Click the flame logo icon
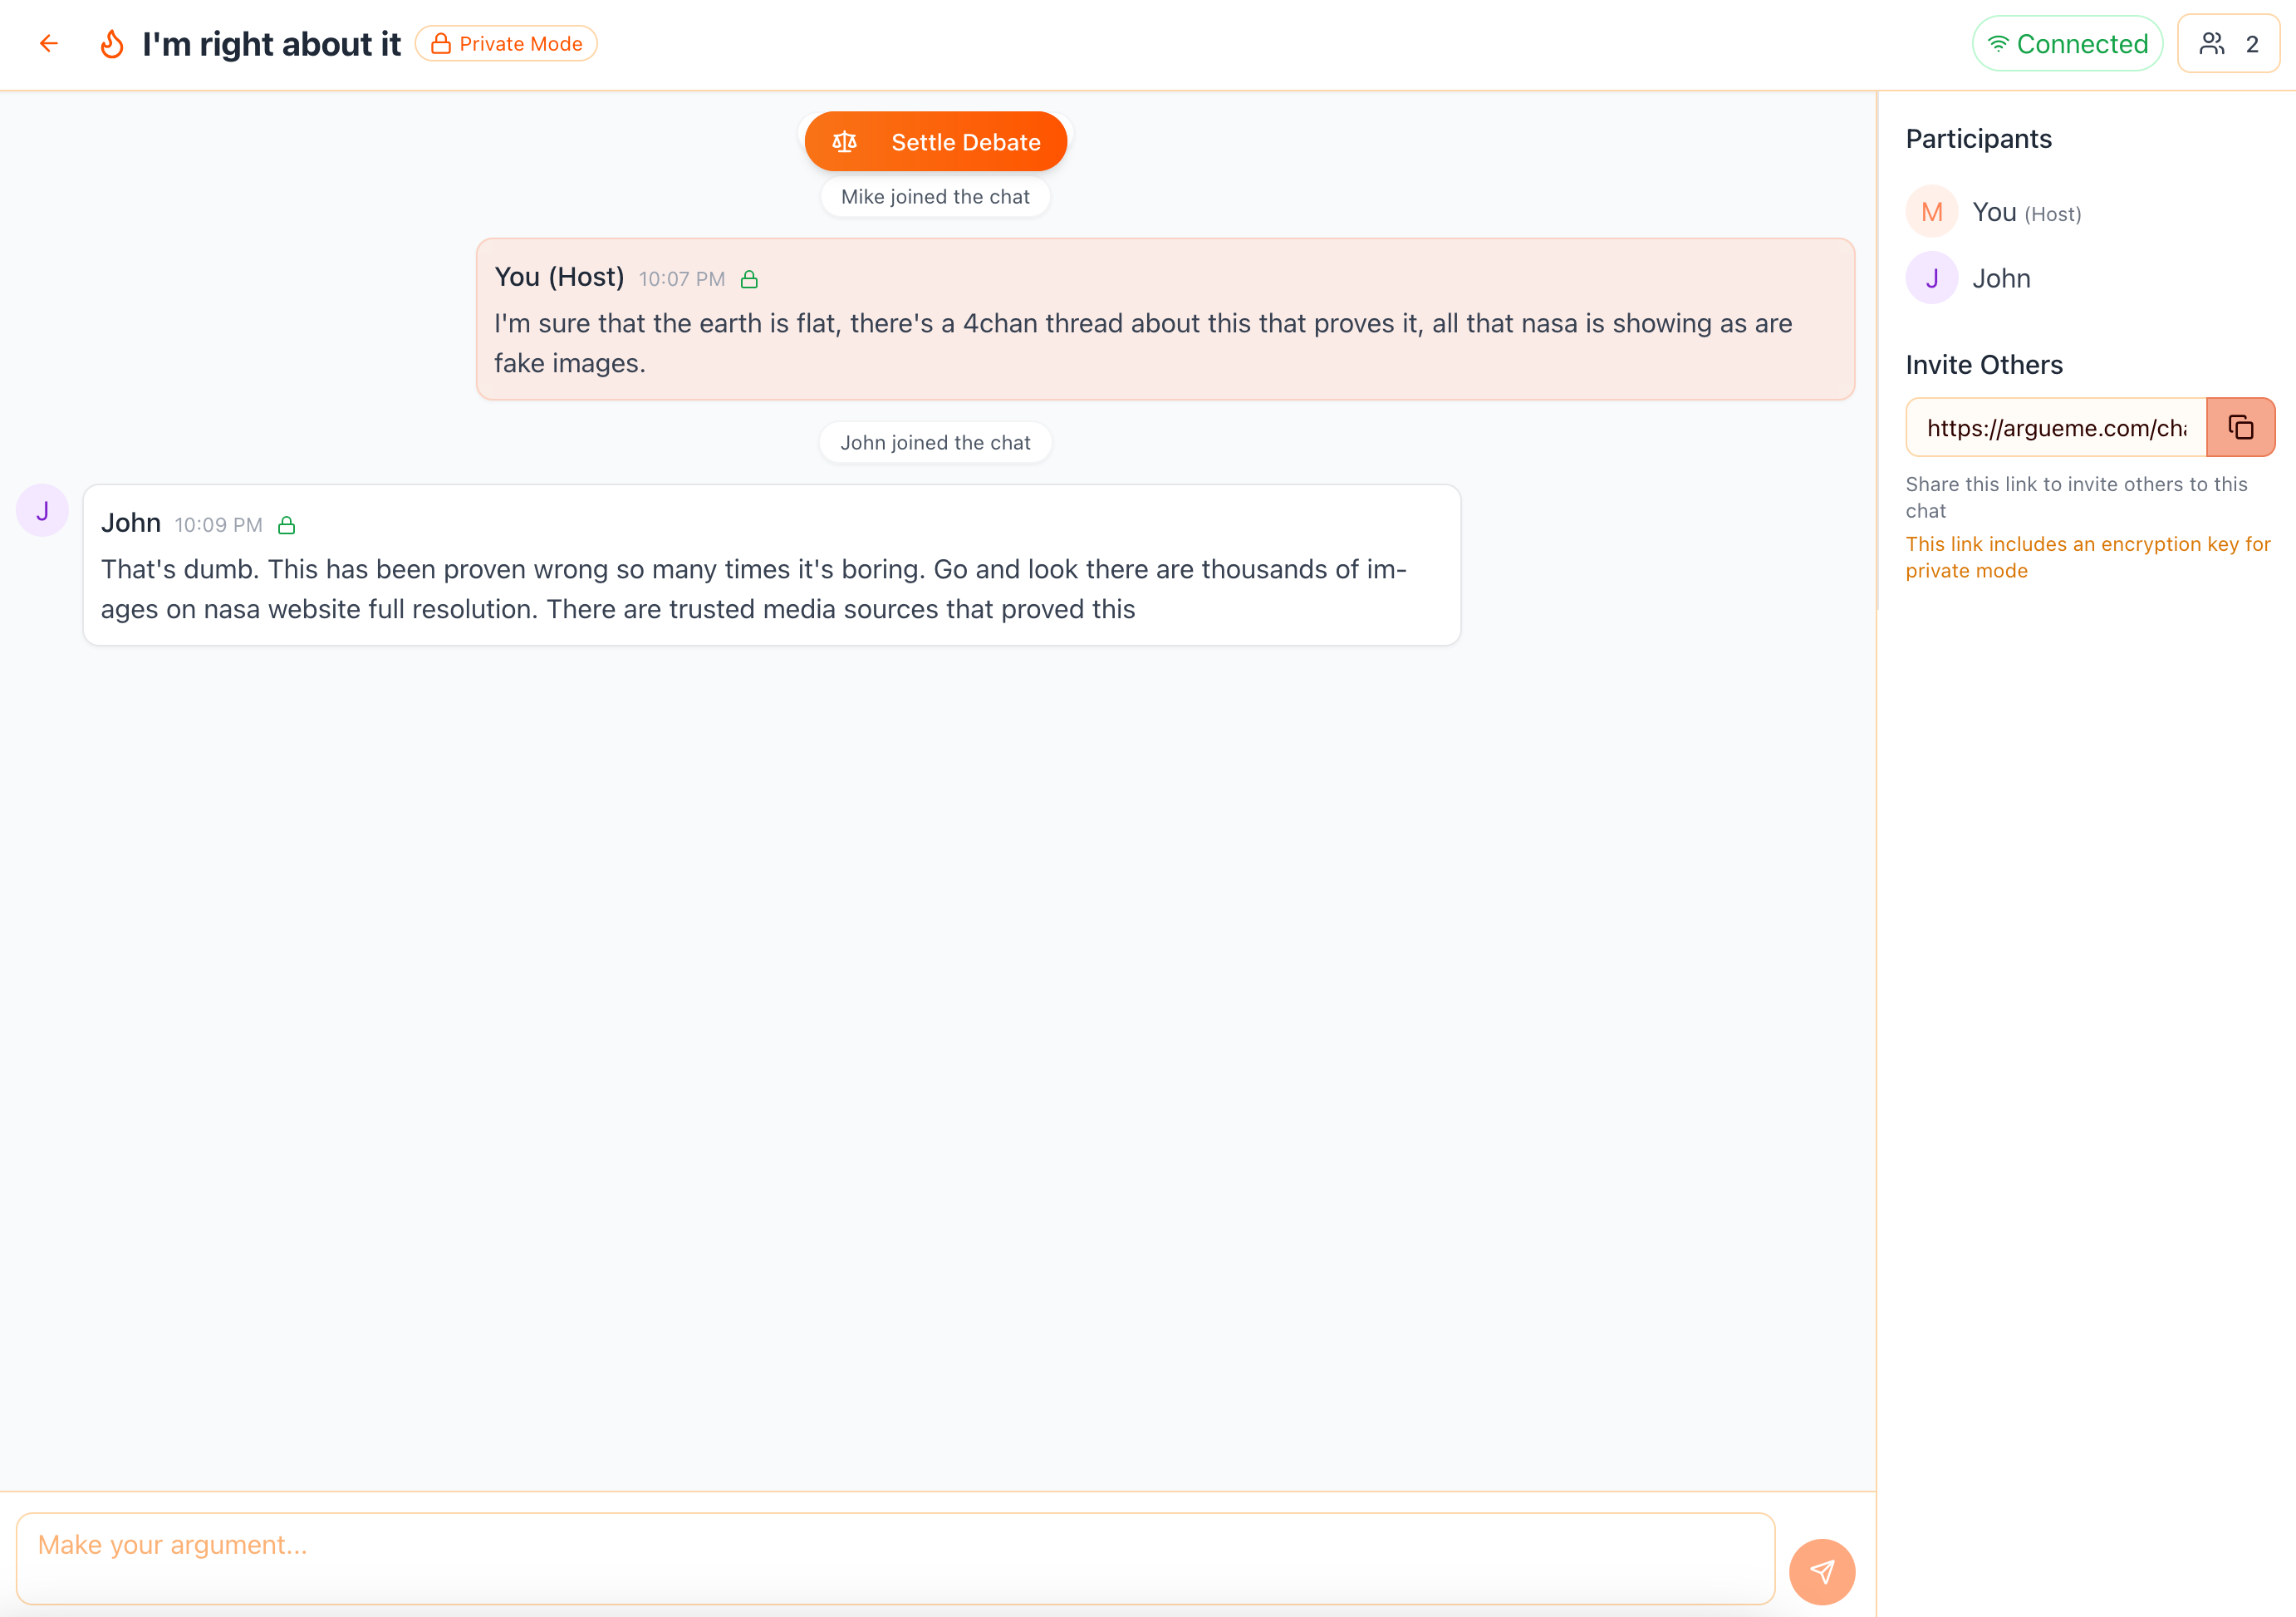Viewport: 2296px width, 1617px height. pyautogui.click(x=112, y=43)
